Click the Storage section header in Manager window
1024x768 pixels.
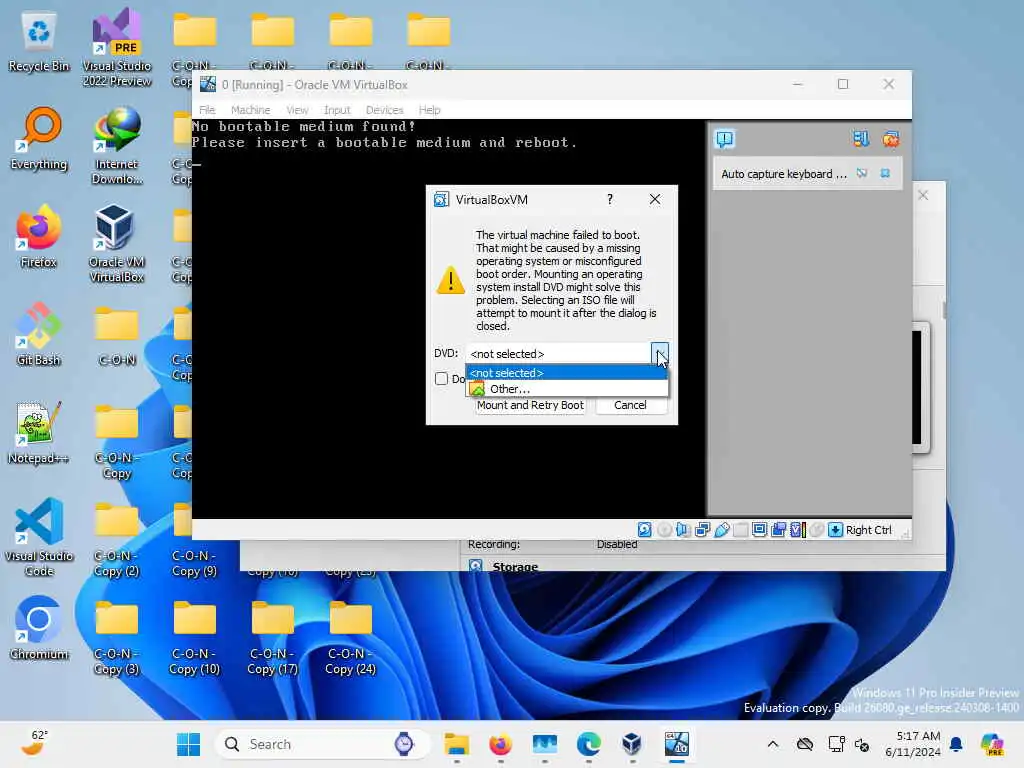515,566
